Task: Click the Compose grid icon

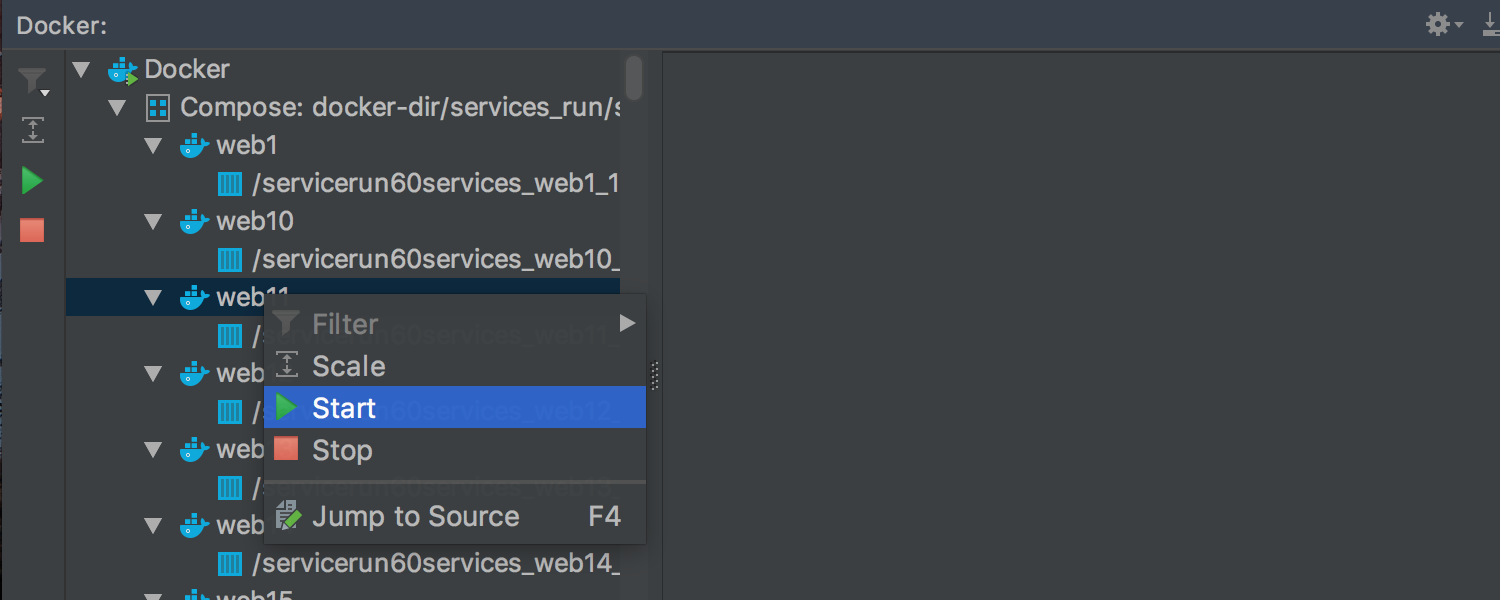Action: 158,107
